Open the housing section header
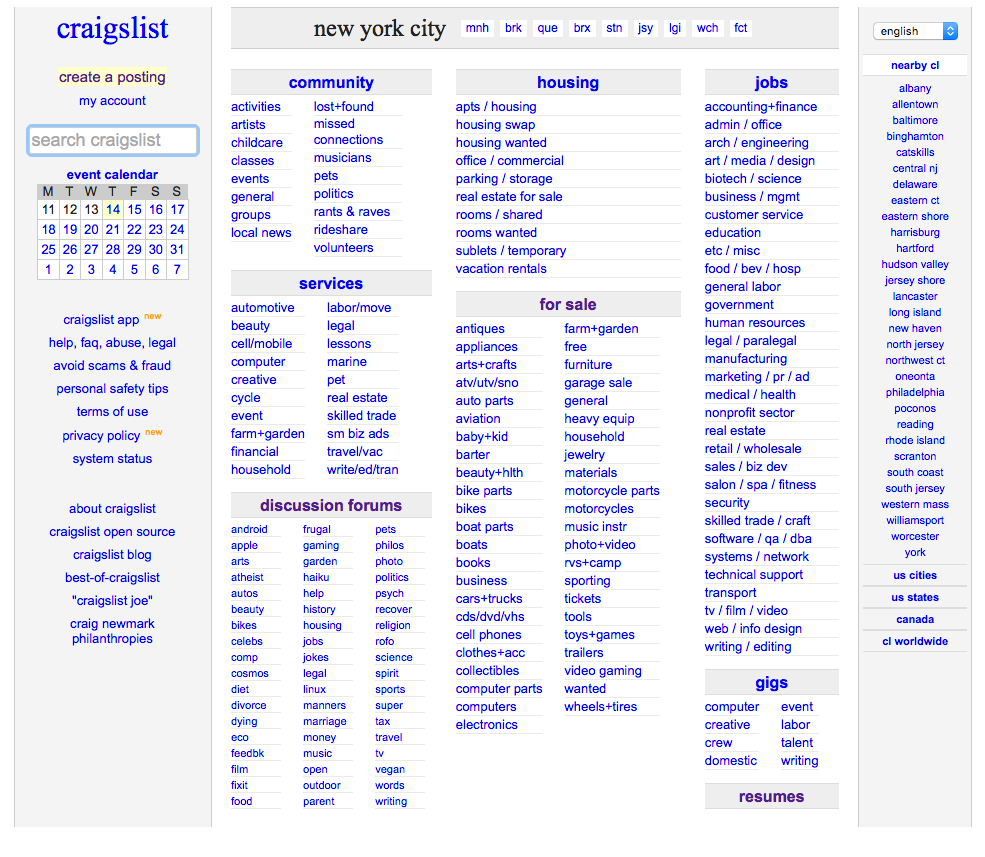This screenshot has width=985, height=857. coord(568,82)
